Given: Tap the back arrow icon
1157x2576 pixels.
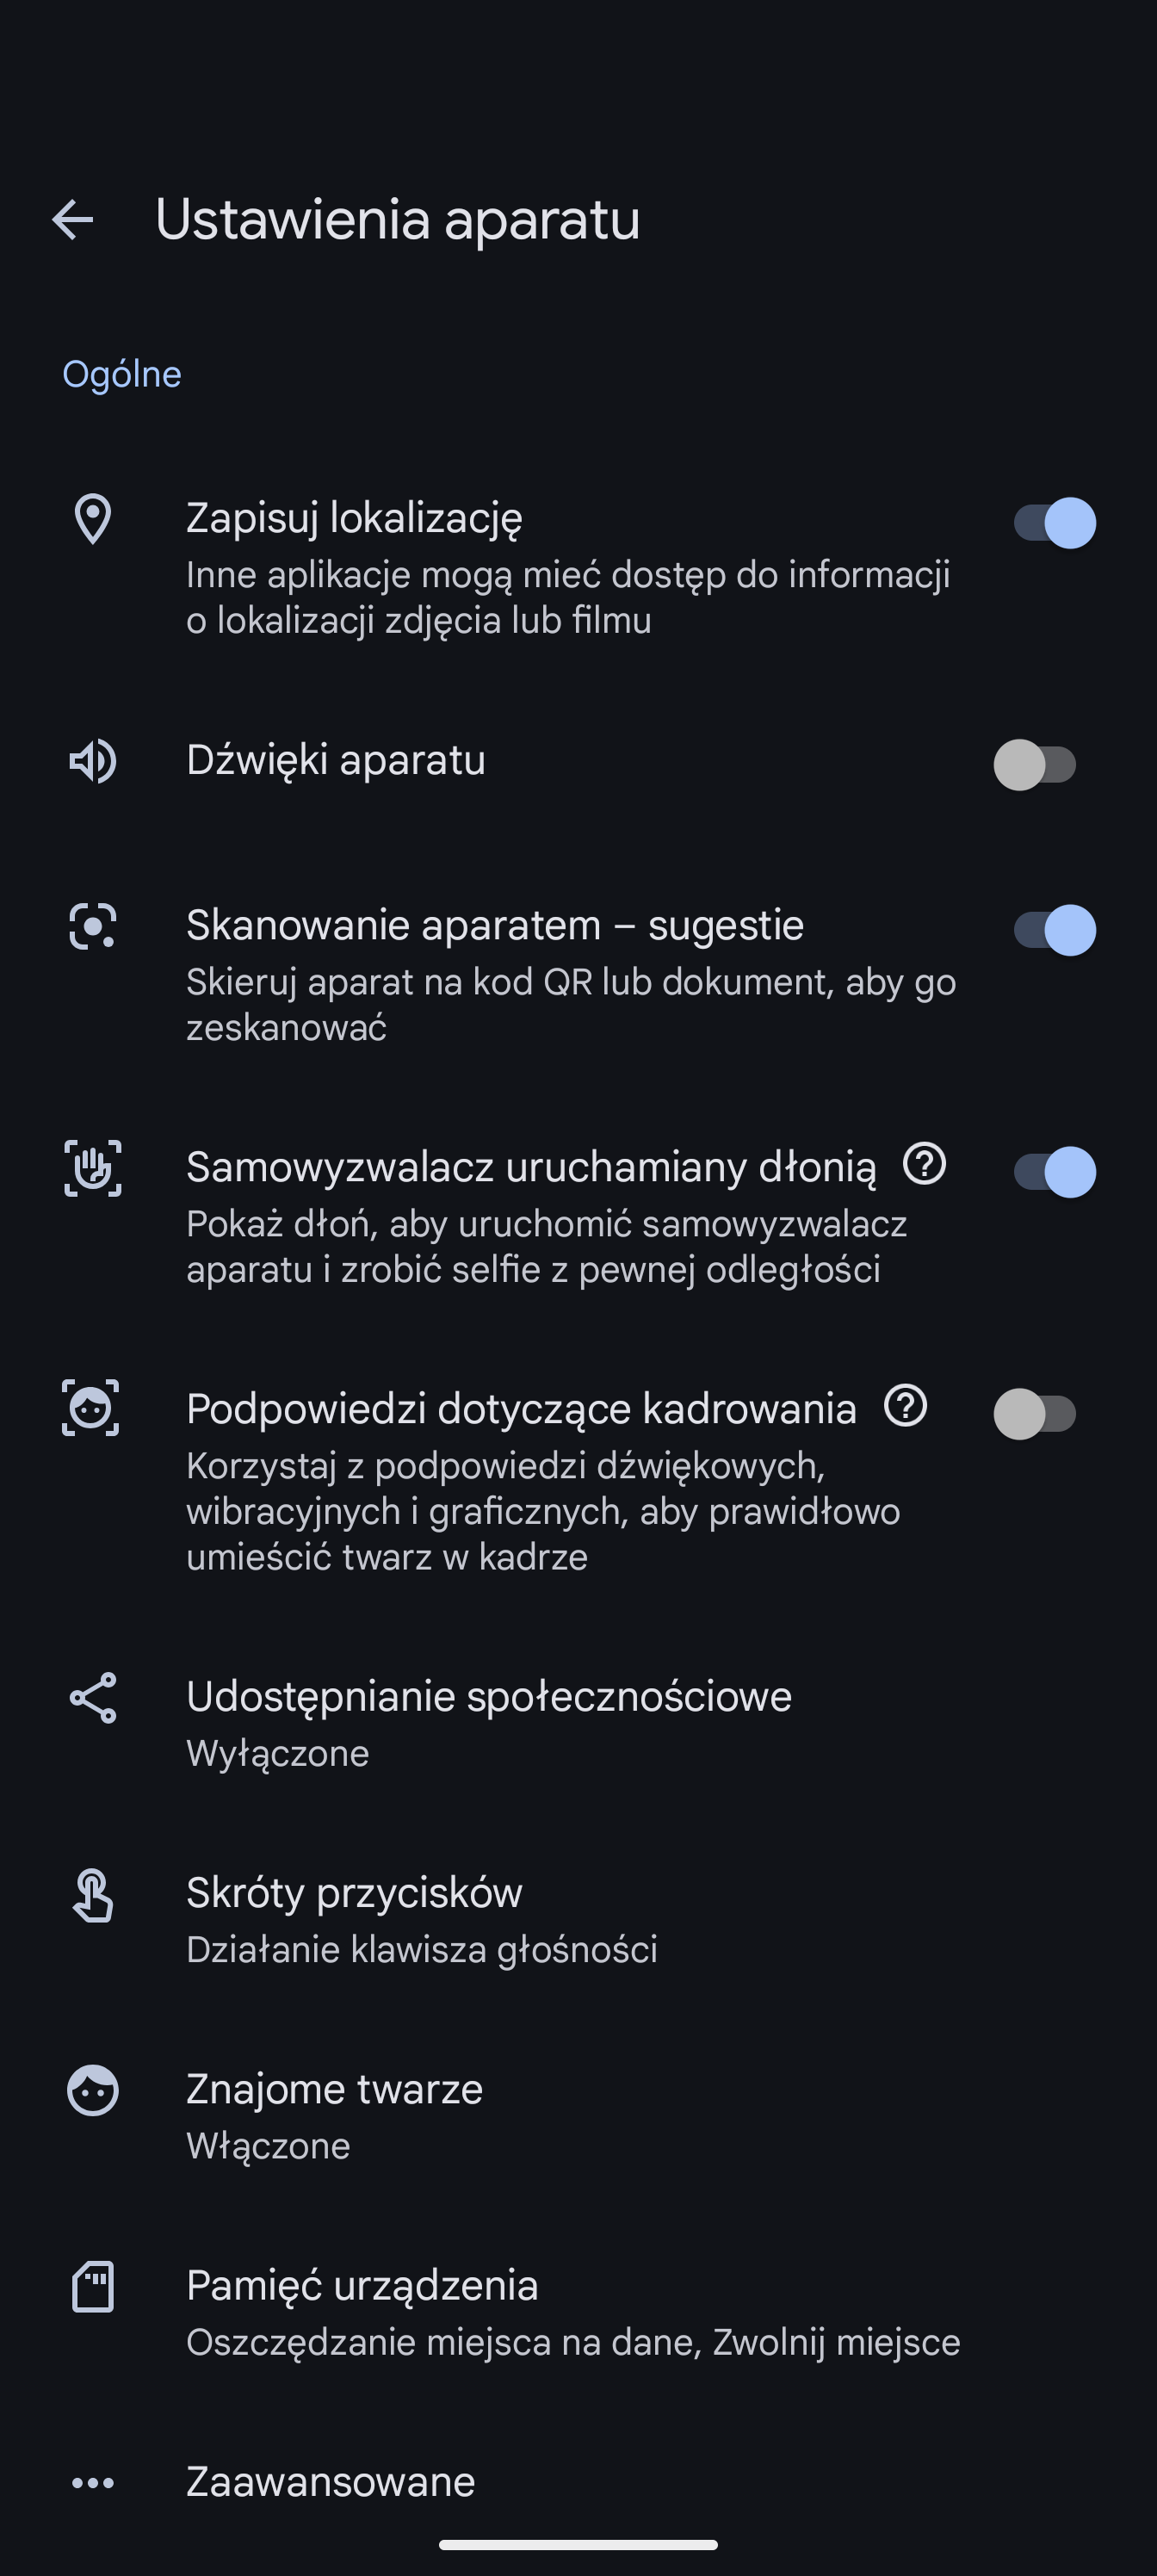Looking at the screenshot, I should pos(72,220).
